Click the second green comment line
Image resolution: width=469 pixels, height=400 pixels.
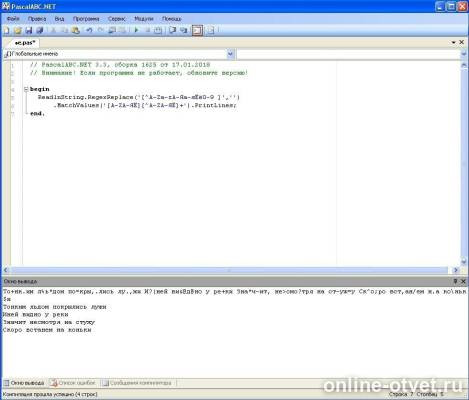(x=139, y=73)
